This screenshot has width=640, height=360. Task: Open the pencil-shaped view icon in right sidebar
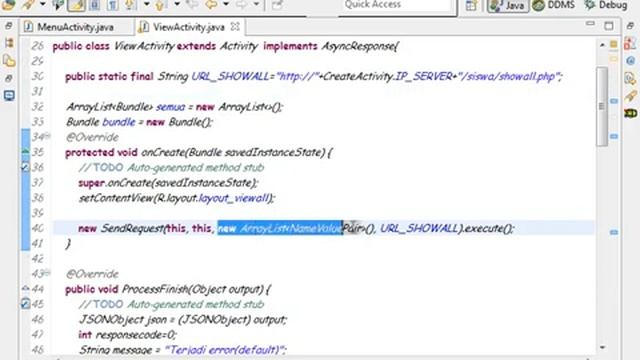[631, 96]
